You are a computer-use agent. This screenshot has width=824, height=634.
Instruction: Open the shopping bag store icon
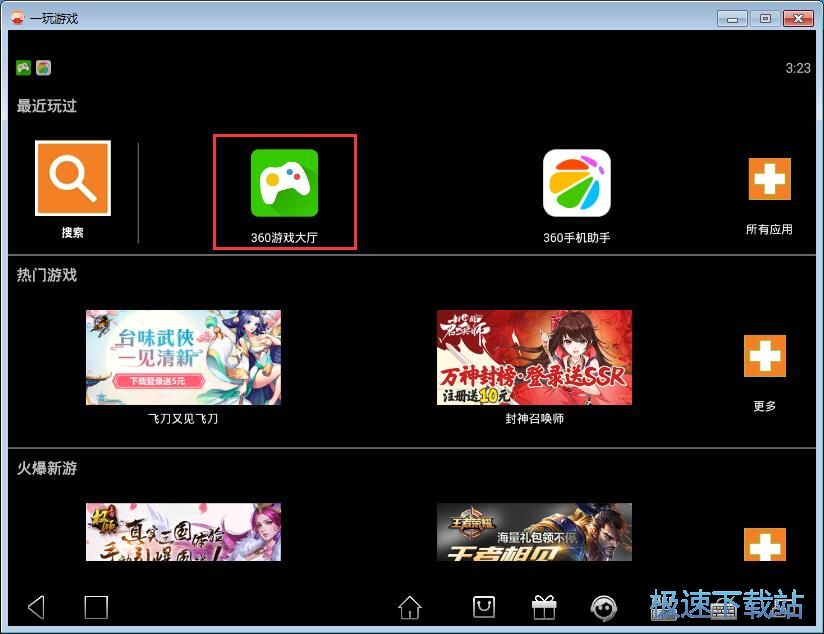pos(483,607)
